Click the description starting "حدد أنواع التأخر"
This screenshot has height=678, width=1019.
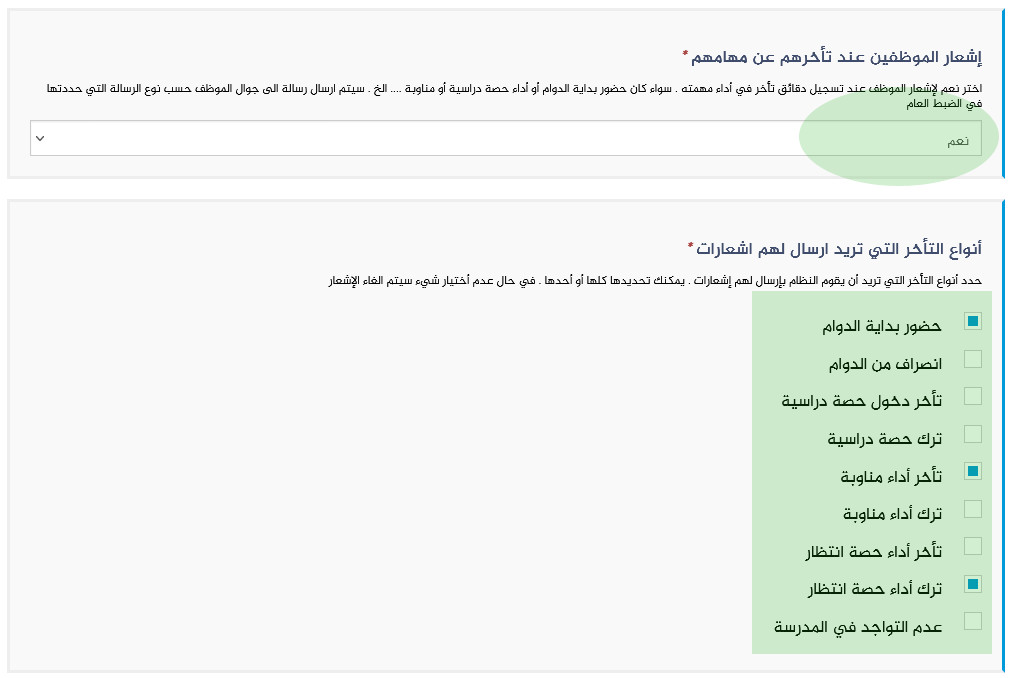point(655,280)
